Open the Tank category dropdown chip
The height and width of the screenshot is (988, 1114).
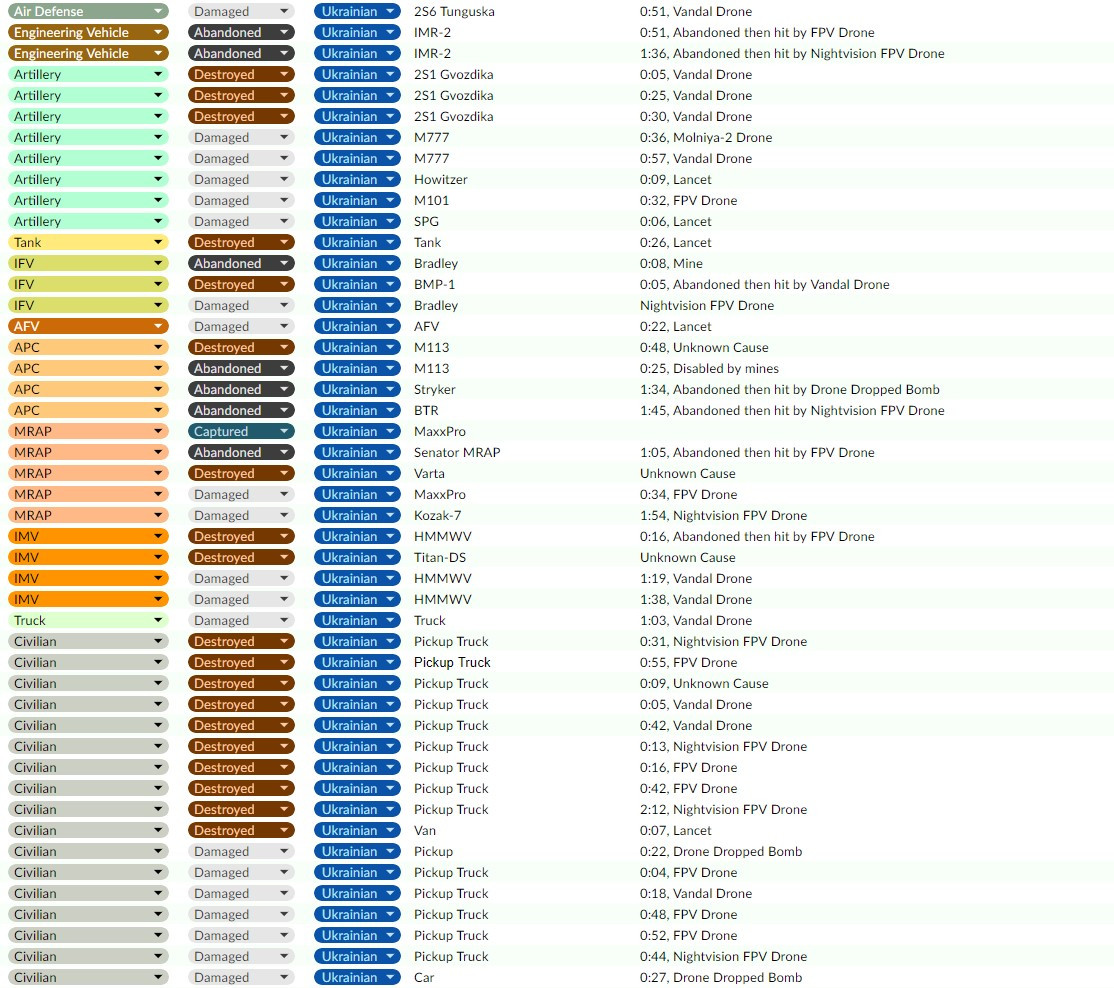click(88, 242)
